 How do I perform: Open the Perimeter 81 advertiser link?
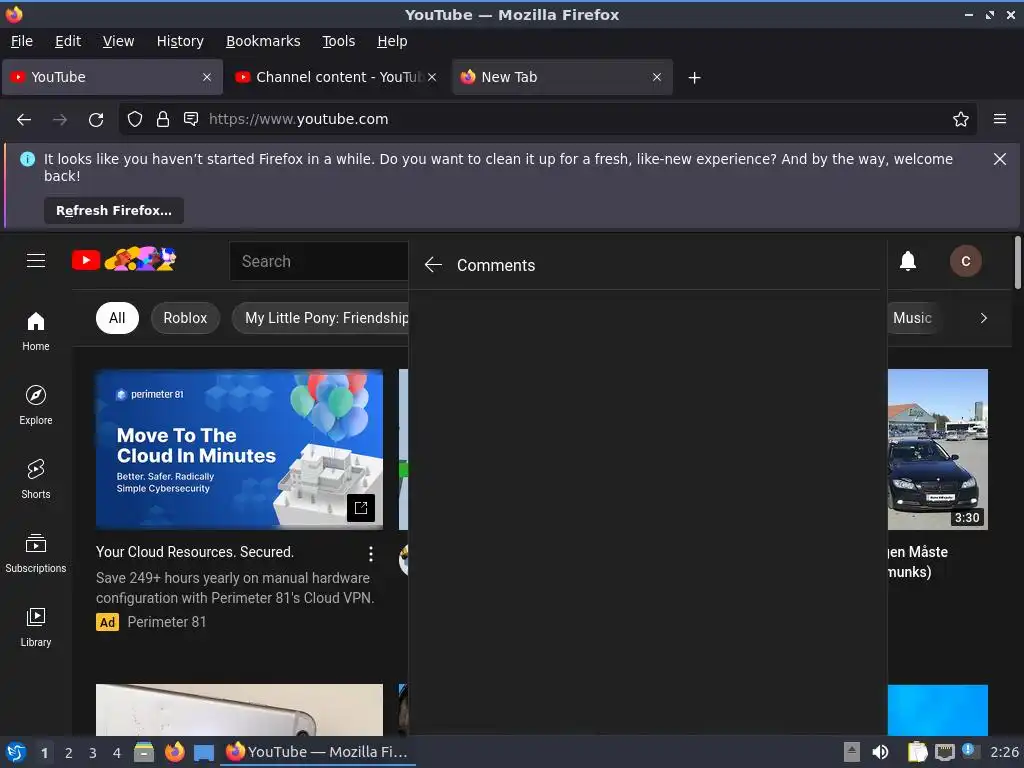[167, 622]
